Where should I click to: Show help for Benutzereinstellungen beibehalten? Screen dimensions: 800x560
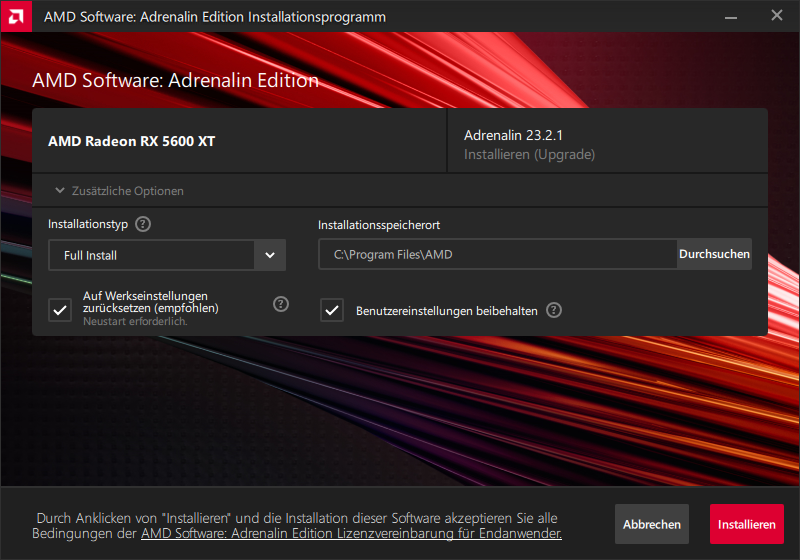(x=554, y=310)
